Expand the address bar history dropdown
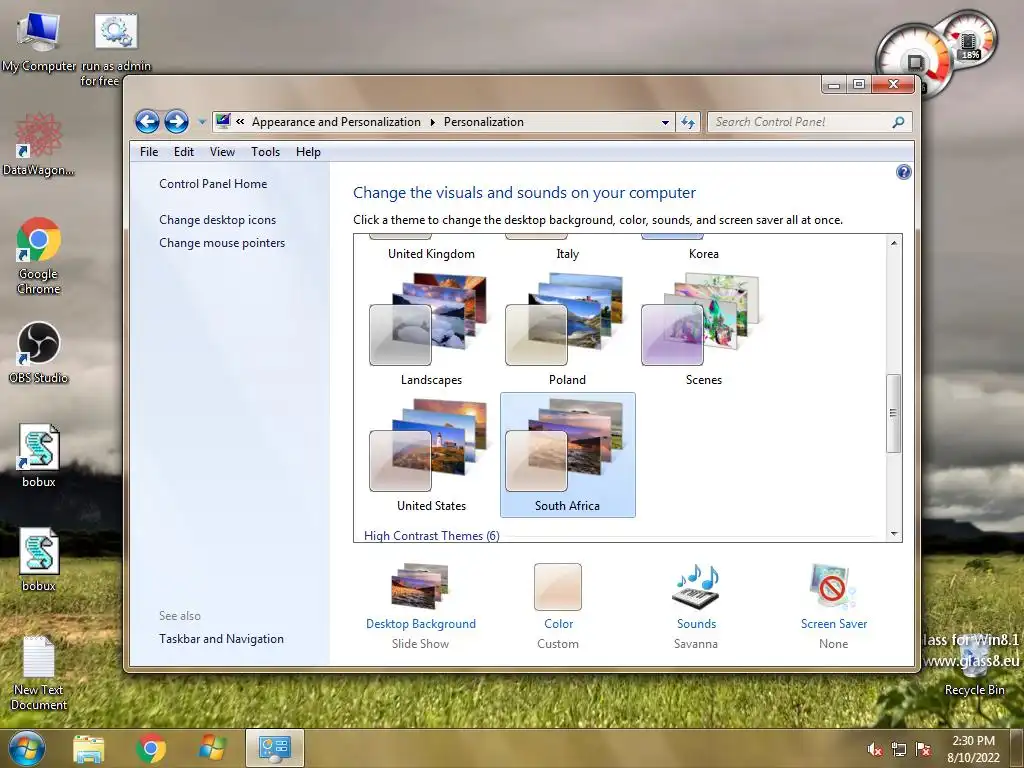 [665, 122]
